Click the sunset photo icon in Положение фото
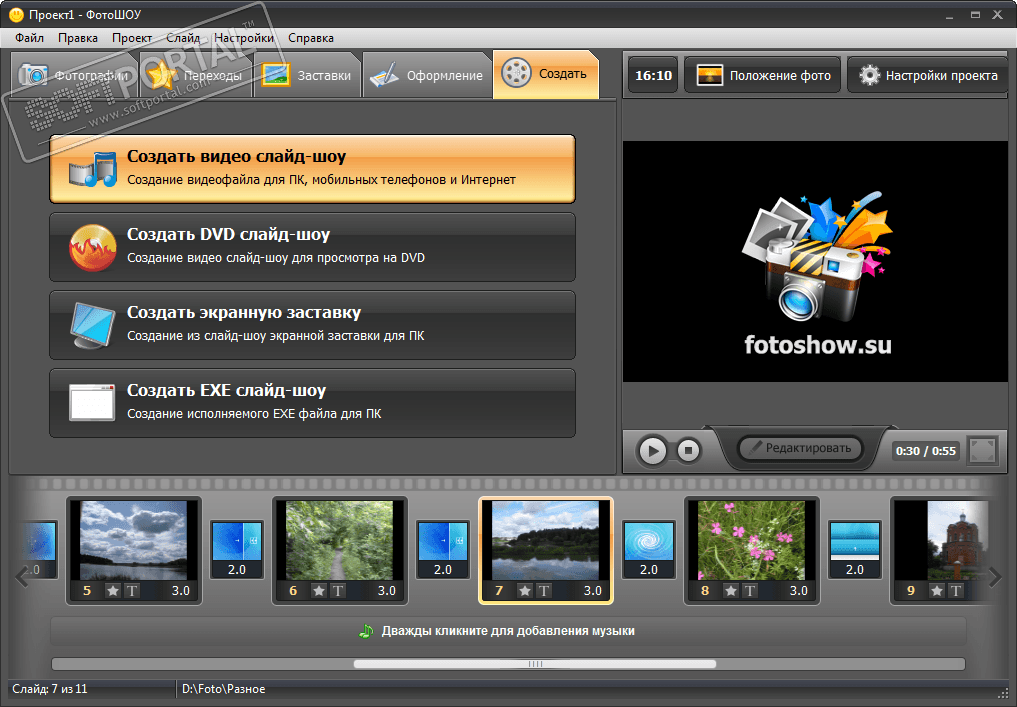1017x707 pixels. 710,75
